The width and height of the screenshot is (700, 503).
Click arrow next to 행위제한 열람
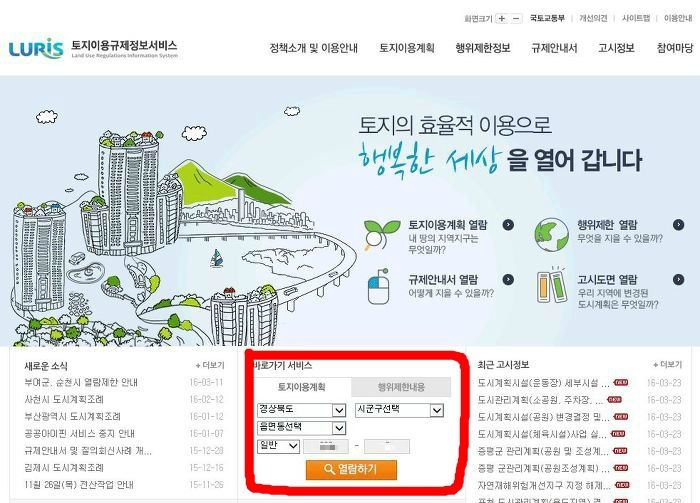click(x=679, y=224)
